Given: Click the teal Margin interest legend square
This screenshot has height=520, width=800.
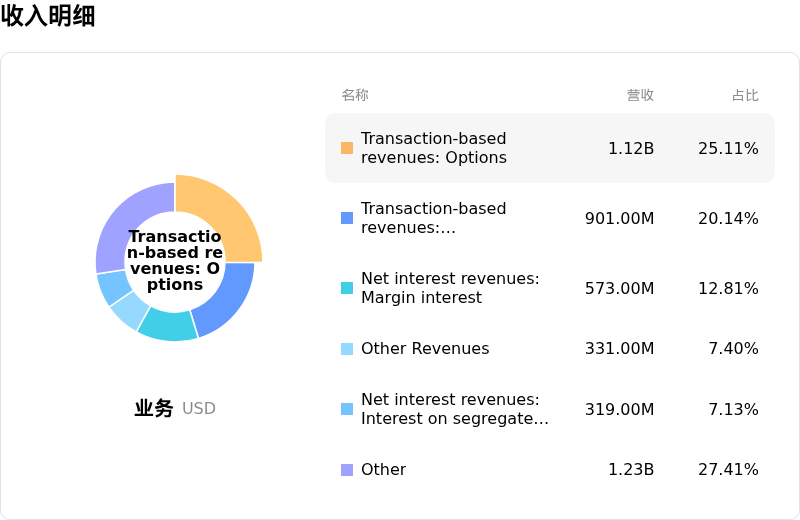Looking at the screenshot, I should [x=347, y=288].
